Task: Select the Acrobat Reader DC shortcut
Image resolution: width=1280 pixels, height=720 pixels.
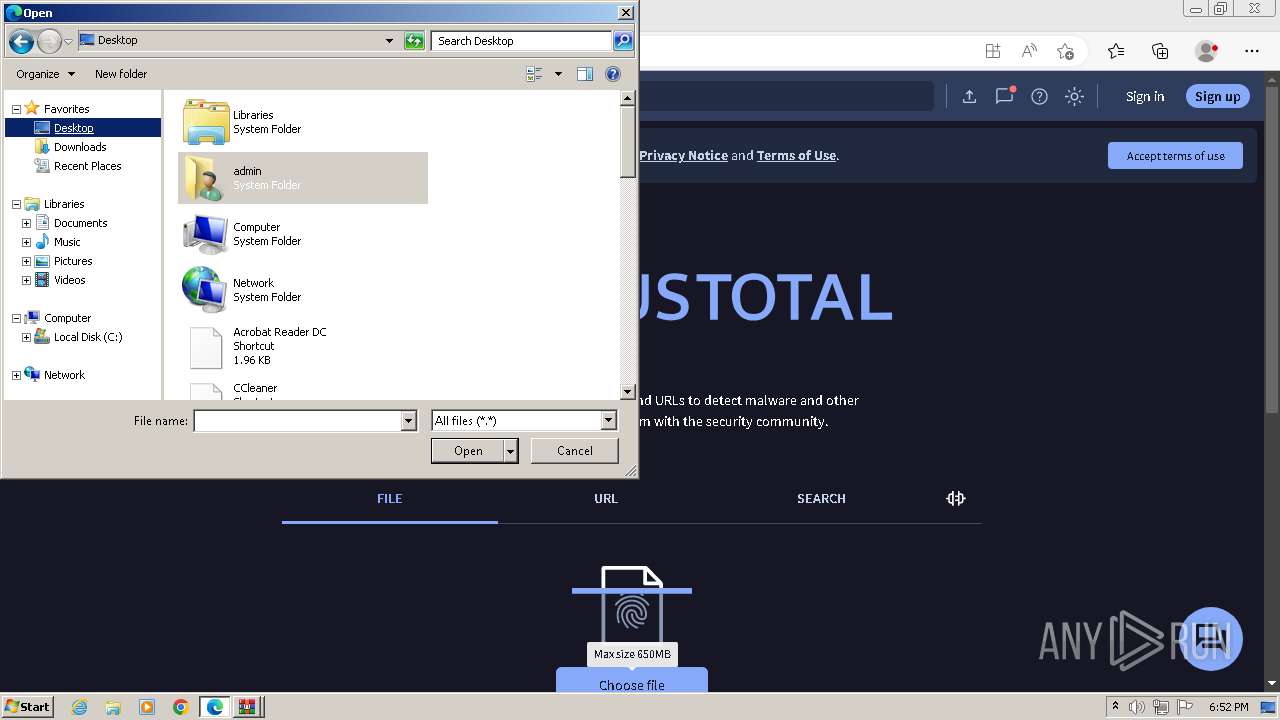Action: (303, 346)
